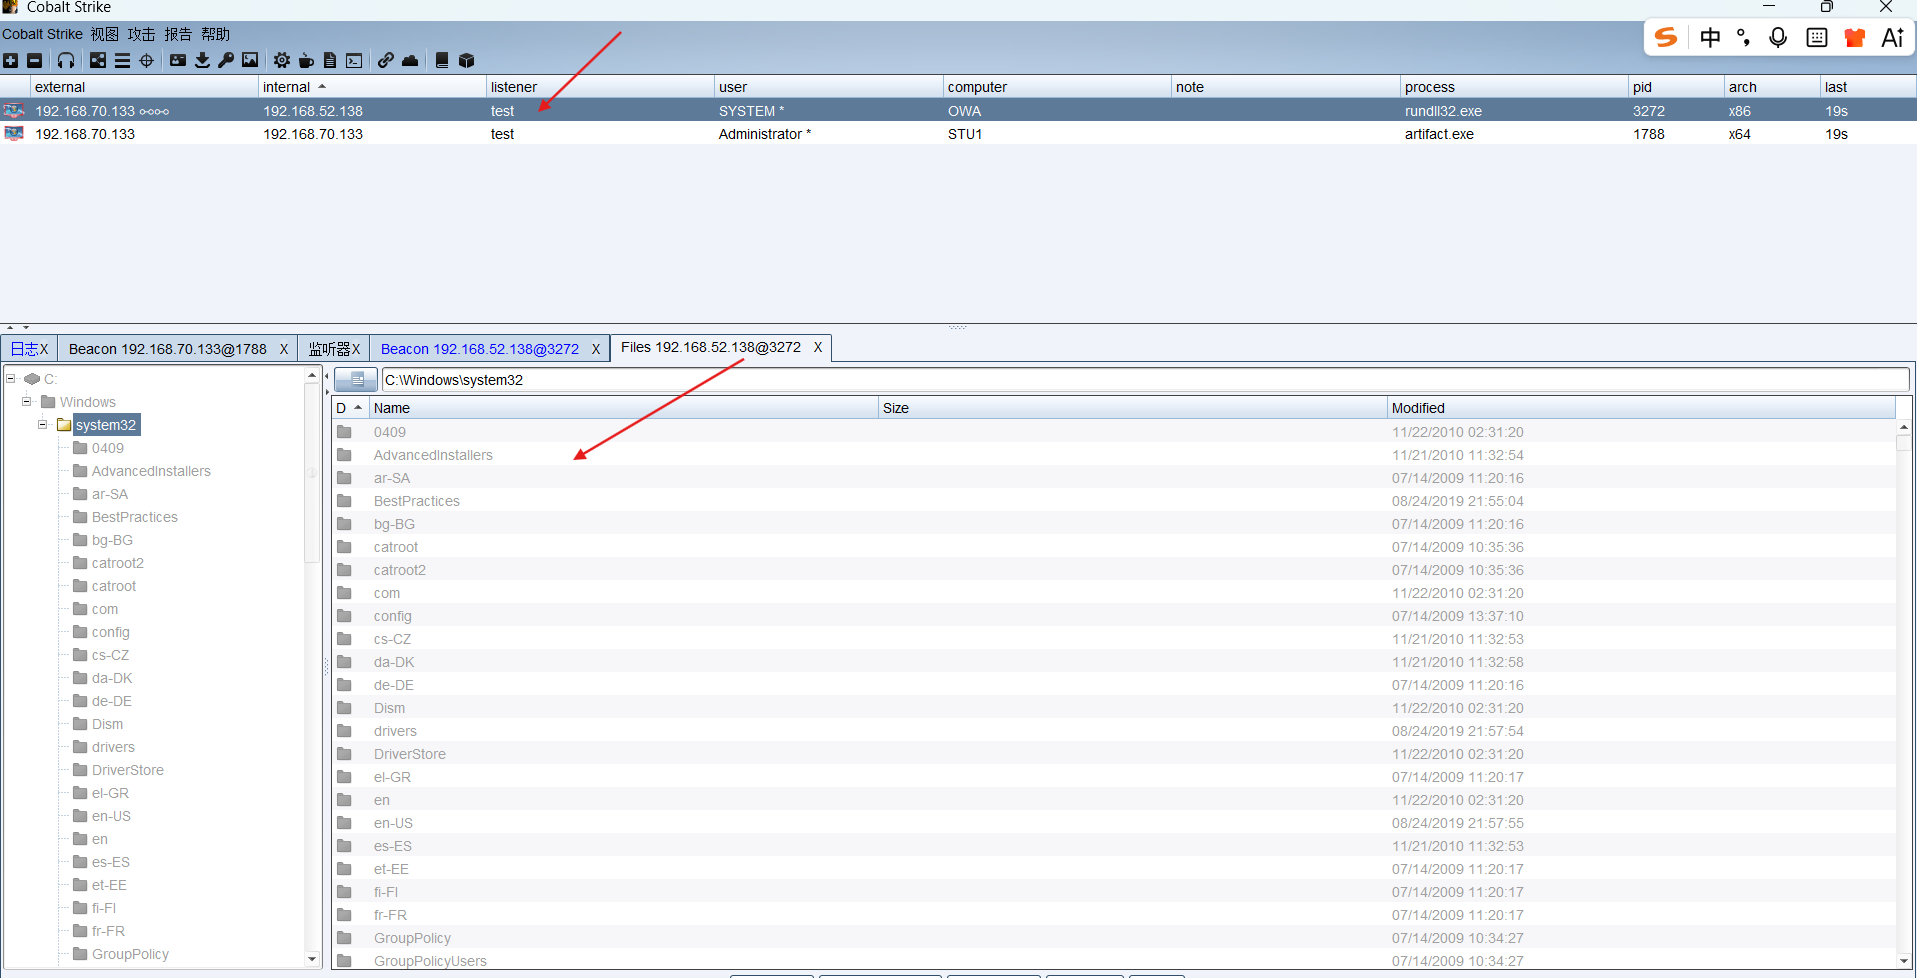
Task: Open screenshots picture icon
Action: (x=250, y=61)
